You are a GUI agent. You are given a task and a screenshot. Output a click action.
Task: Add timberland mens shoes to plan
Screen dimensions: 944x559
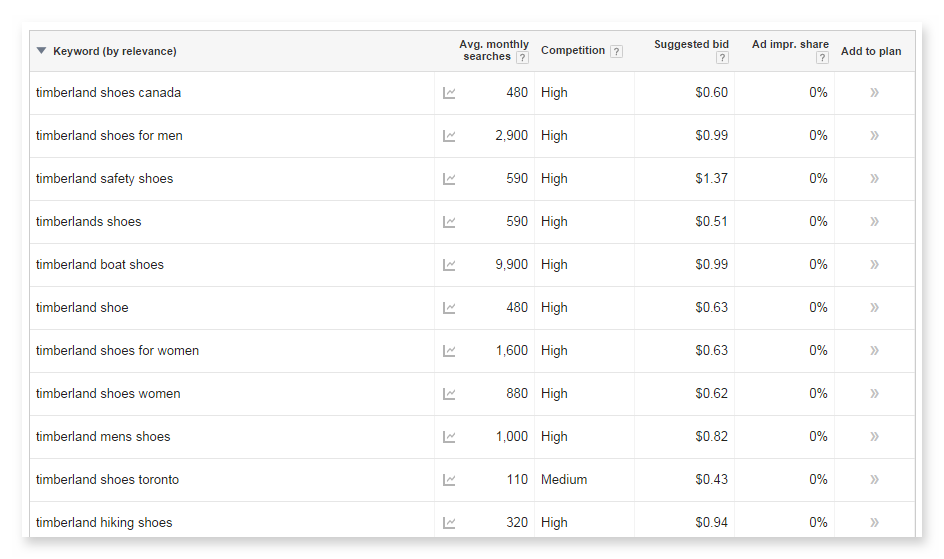[874, 437]
